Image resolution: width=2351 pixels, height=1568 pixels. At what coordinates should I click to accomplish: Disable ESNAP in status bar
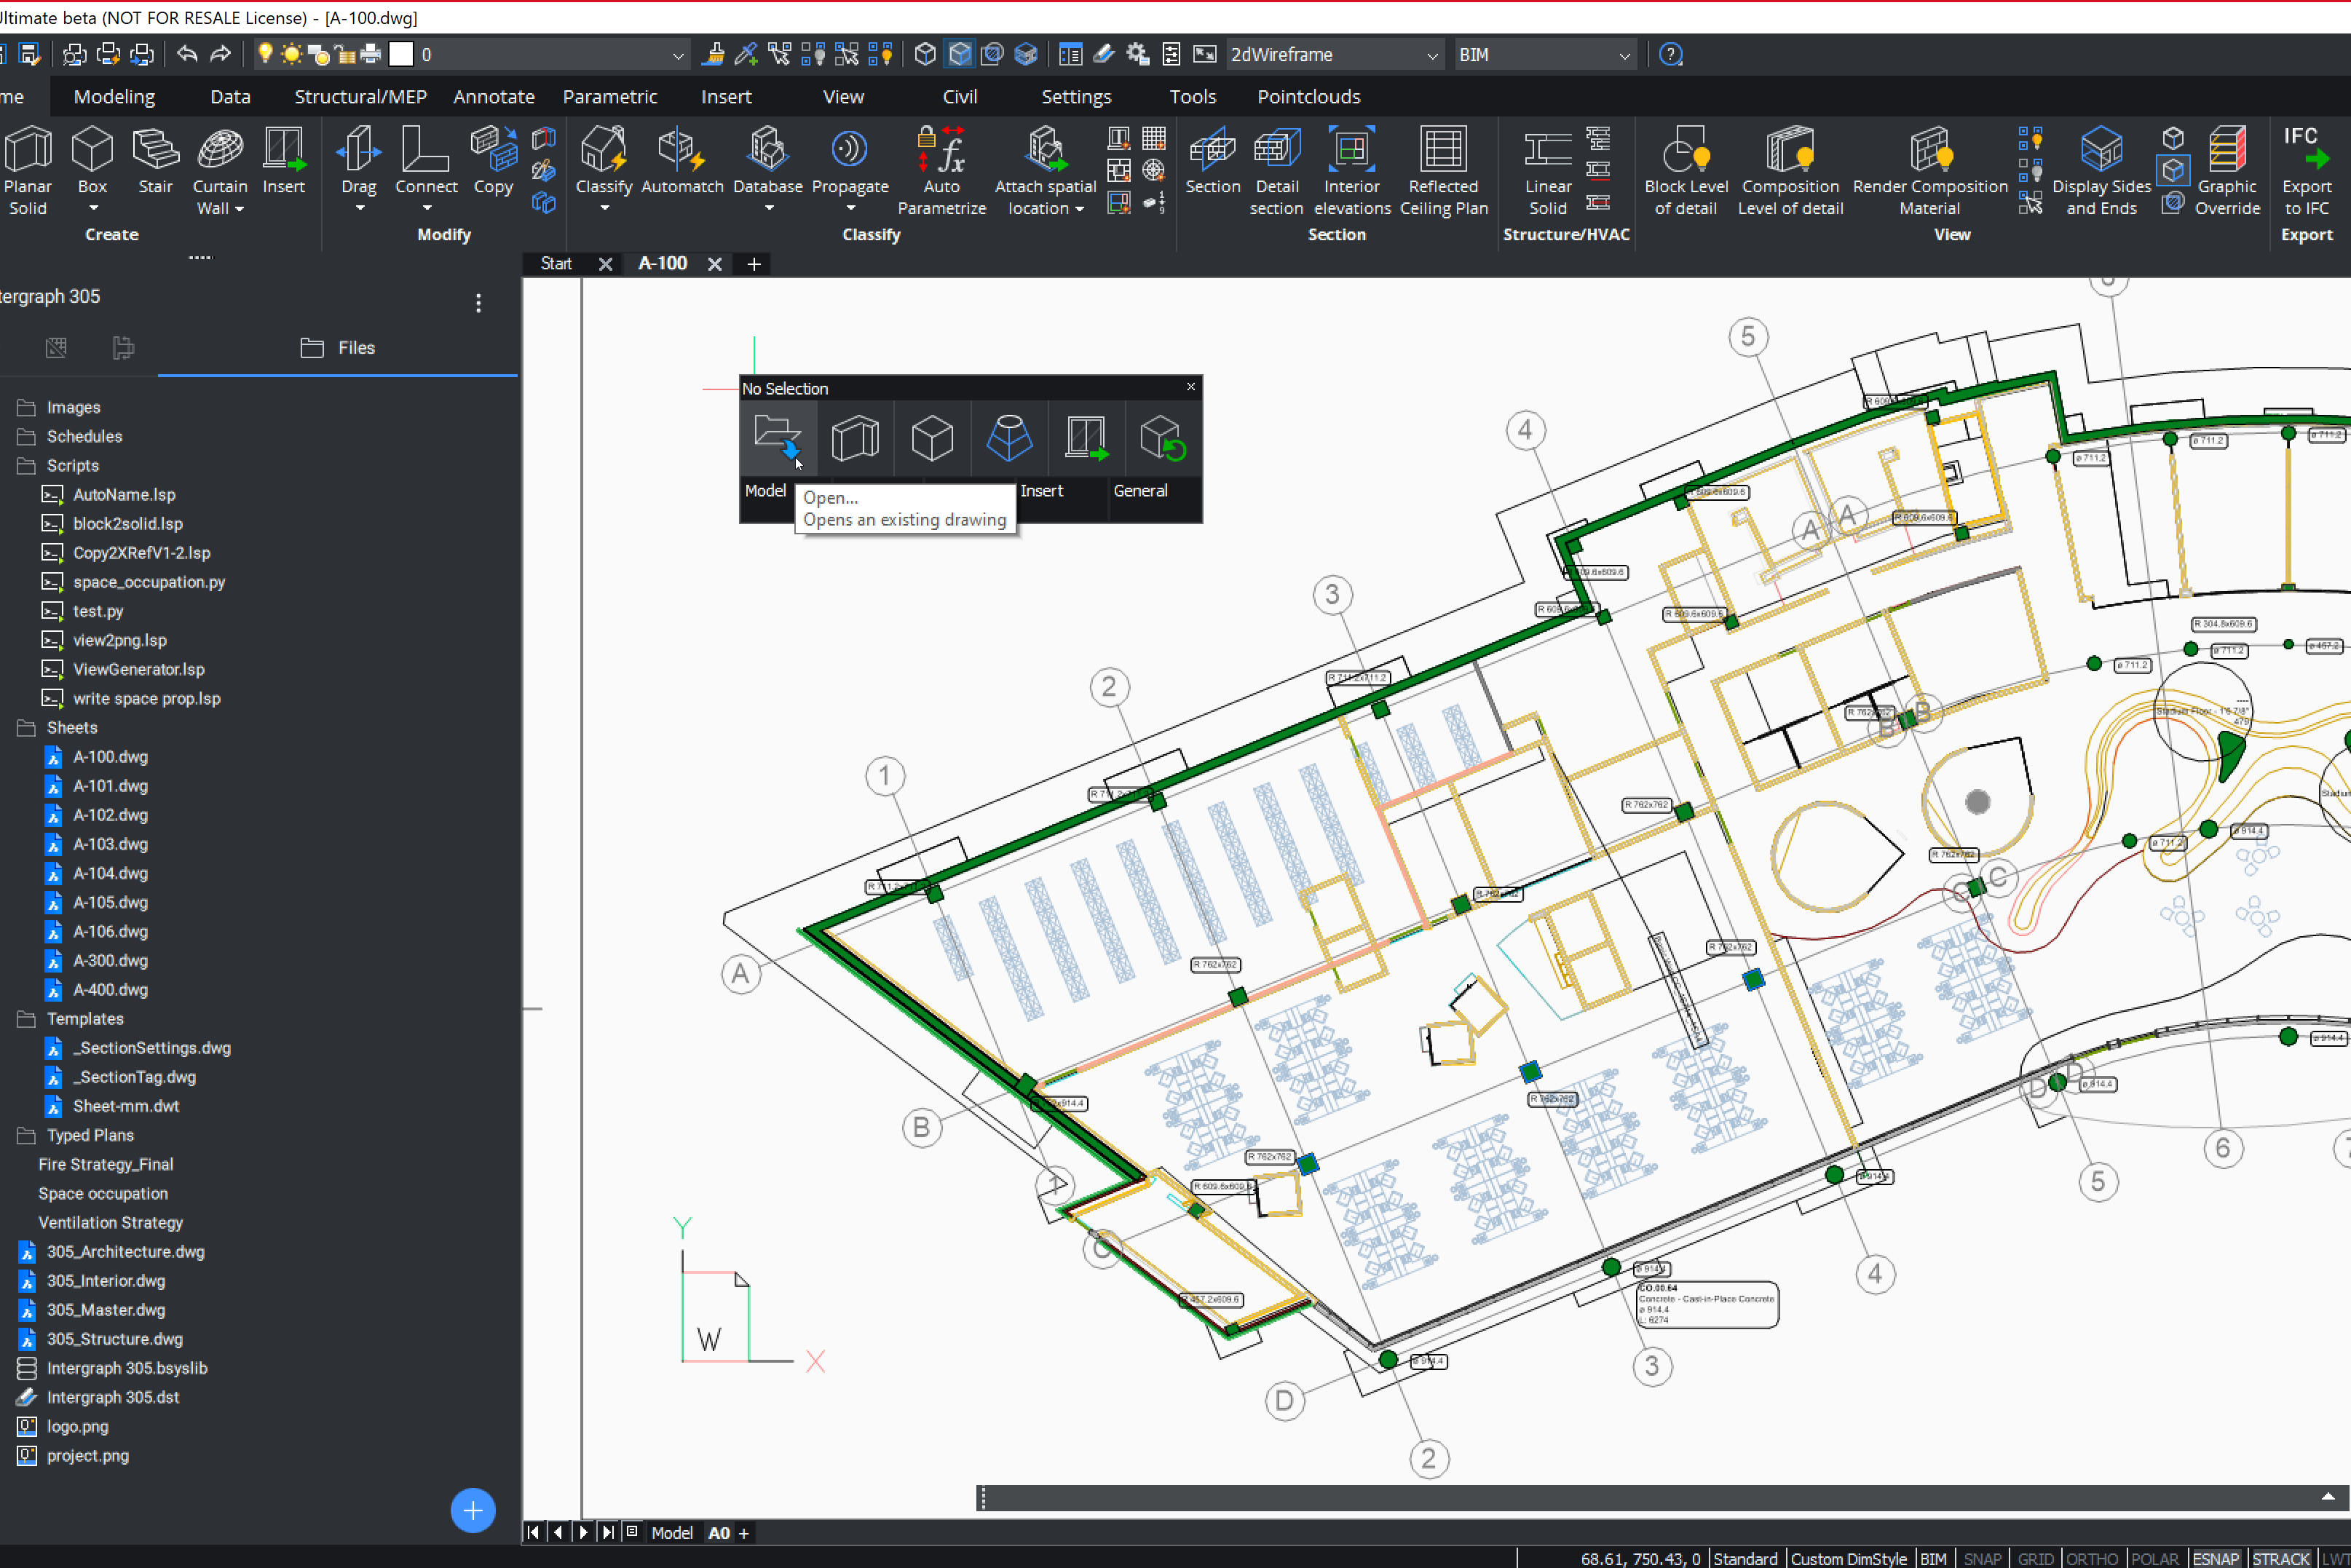point(2215,1558)
